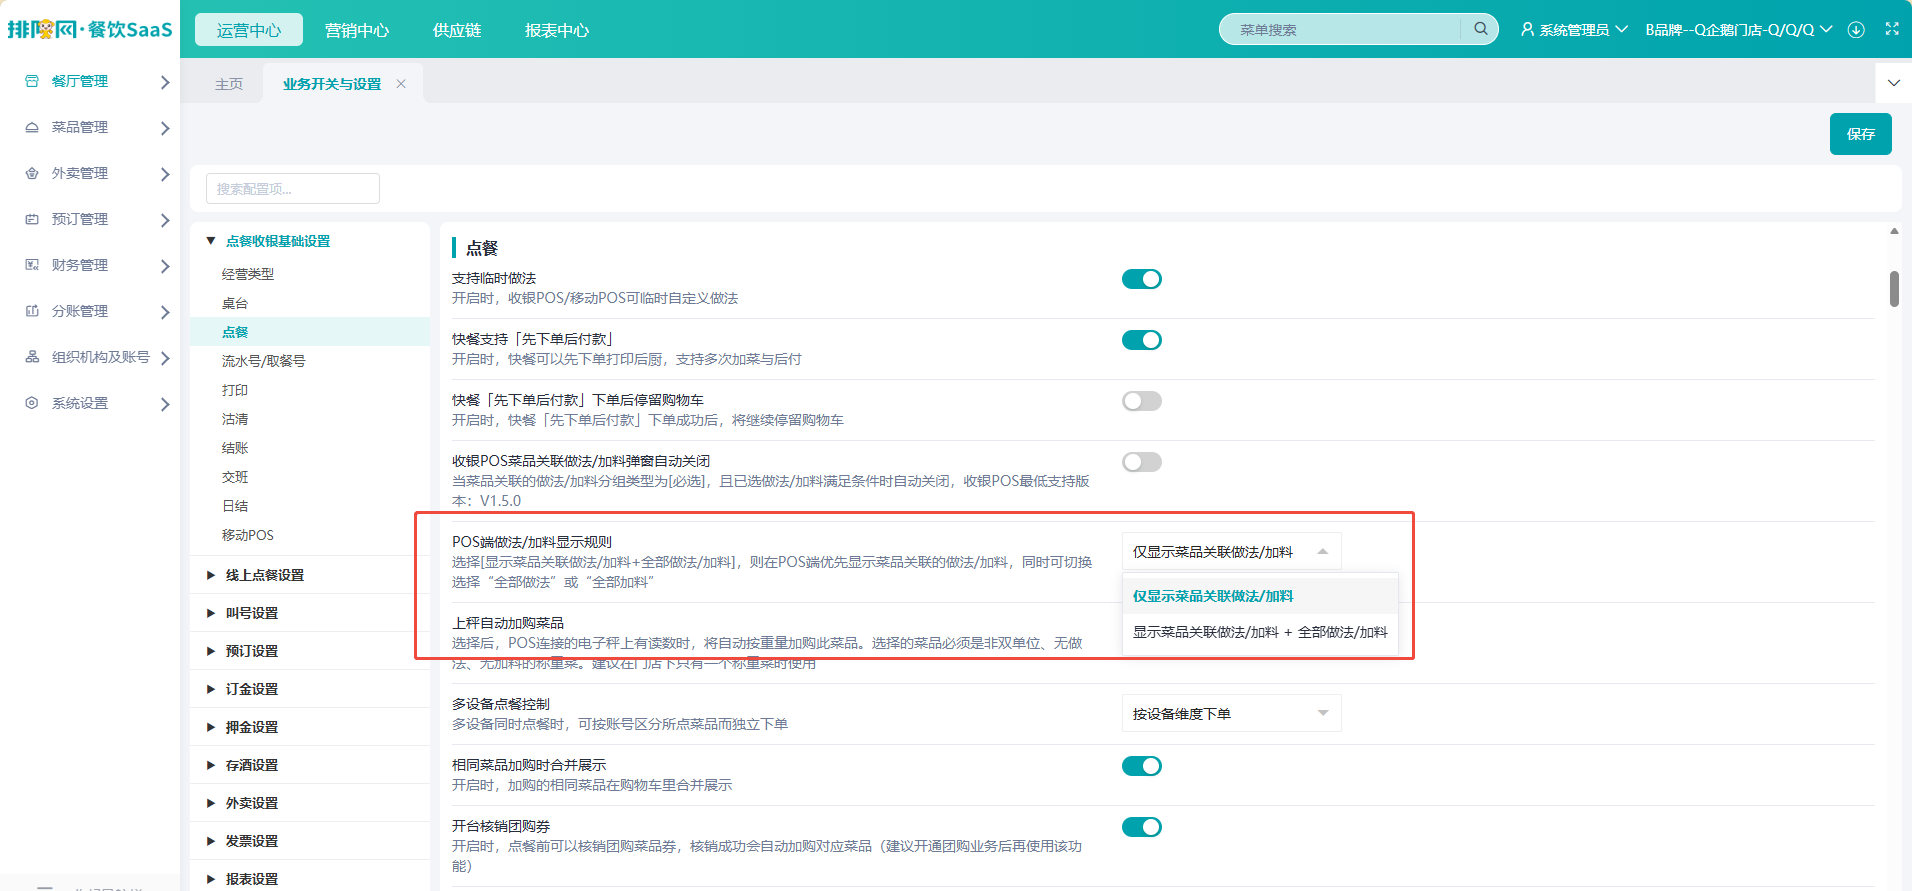Click the download icon in the top bar

click(1856, 29)
